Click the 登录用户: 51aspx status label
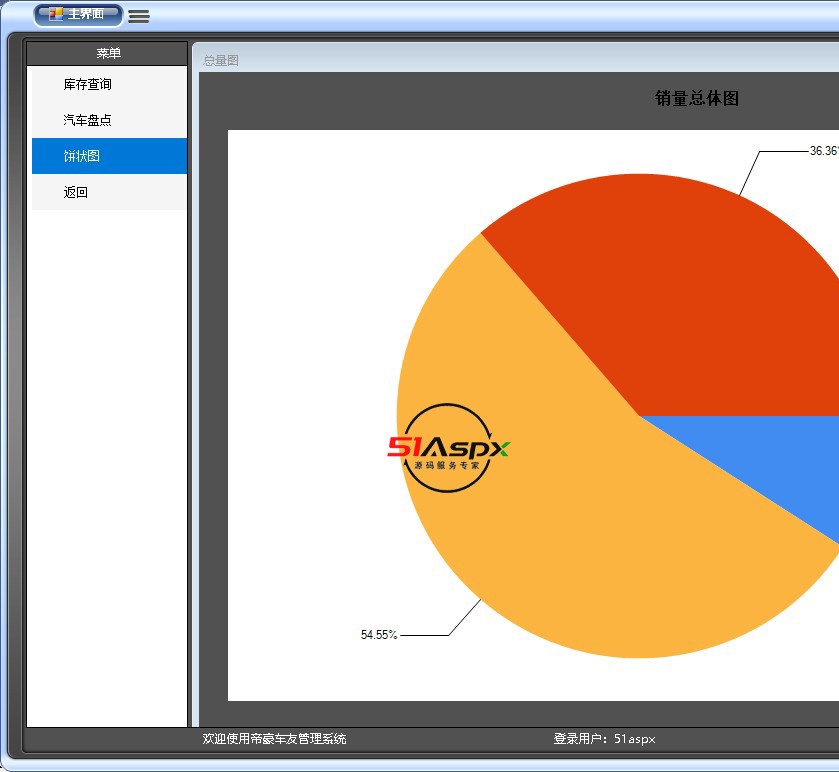The width and height of the screenshot is (839, 772). click(x=604, y=739)
